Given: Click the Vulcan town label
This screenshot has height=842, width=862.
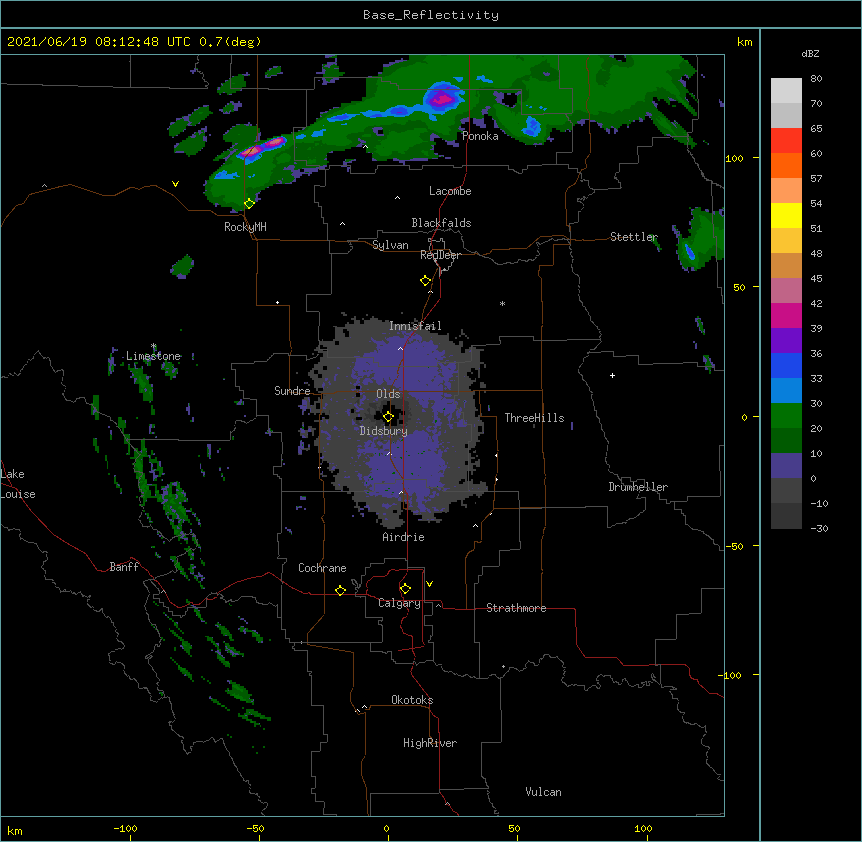Looking at the screenshot, I should (543, 792).
